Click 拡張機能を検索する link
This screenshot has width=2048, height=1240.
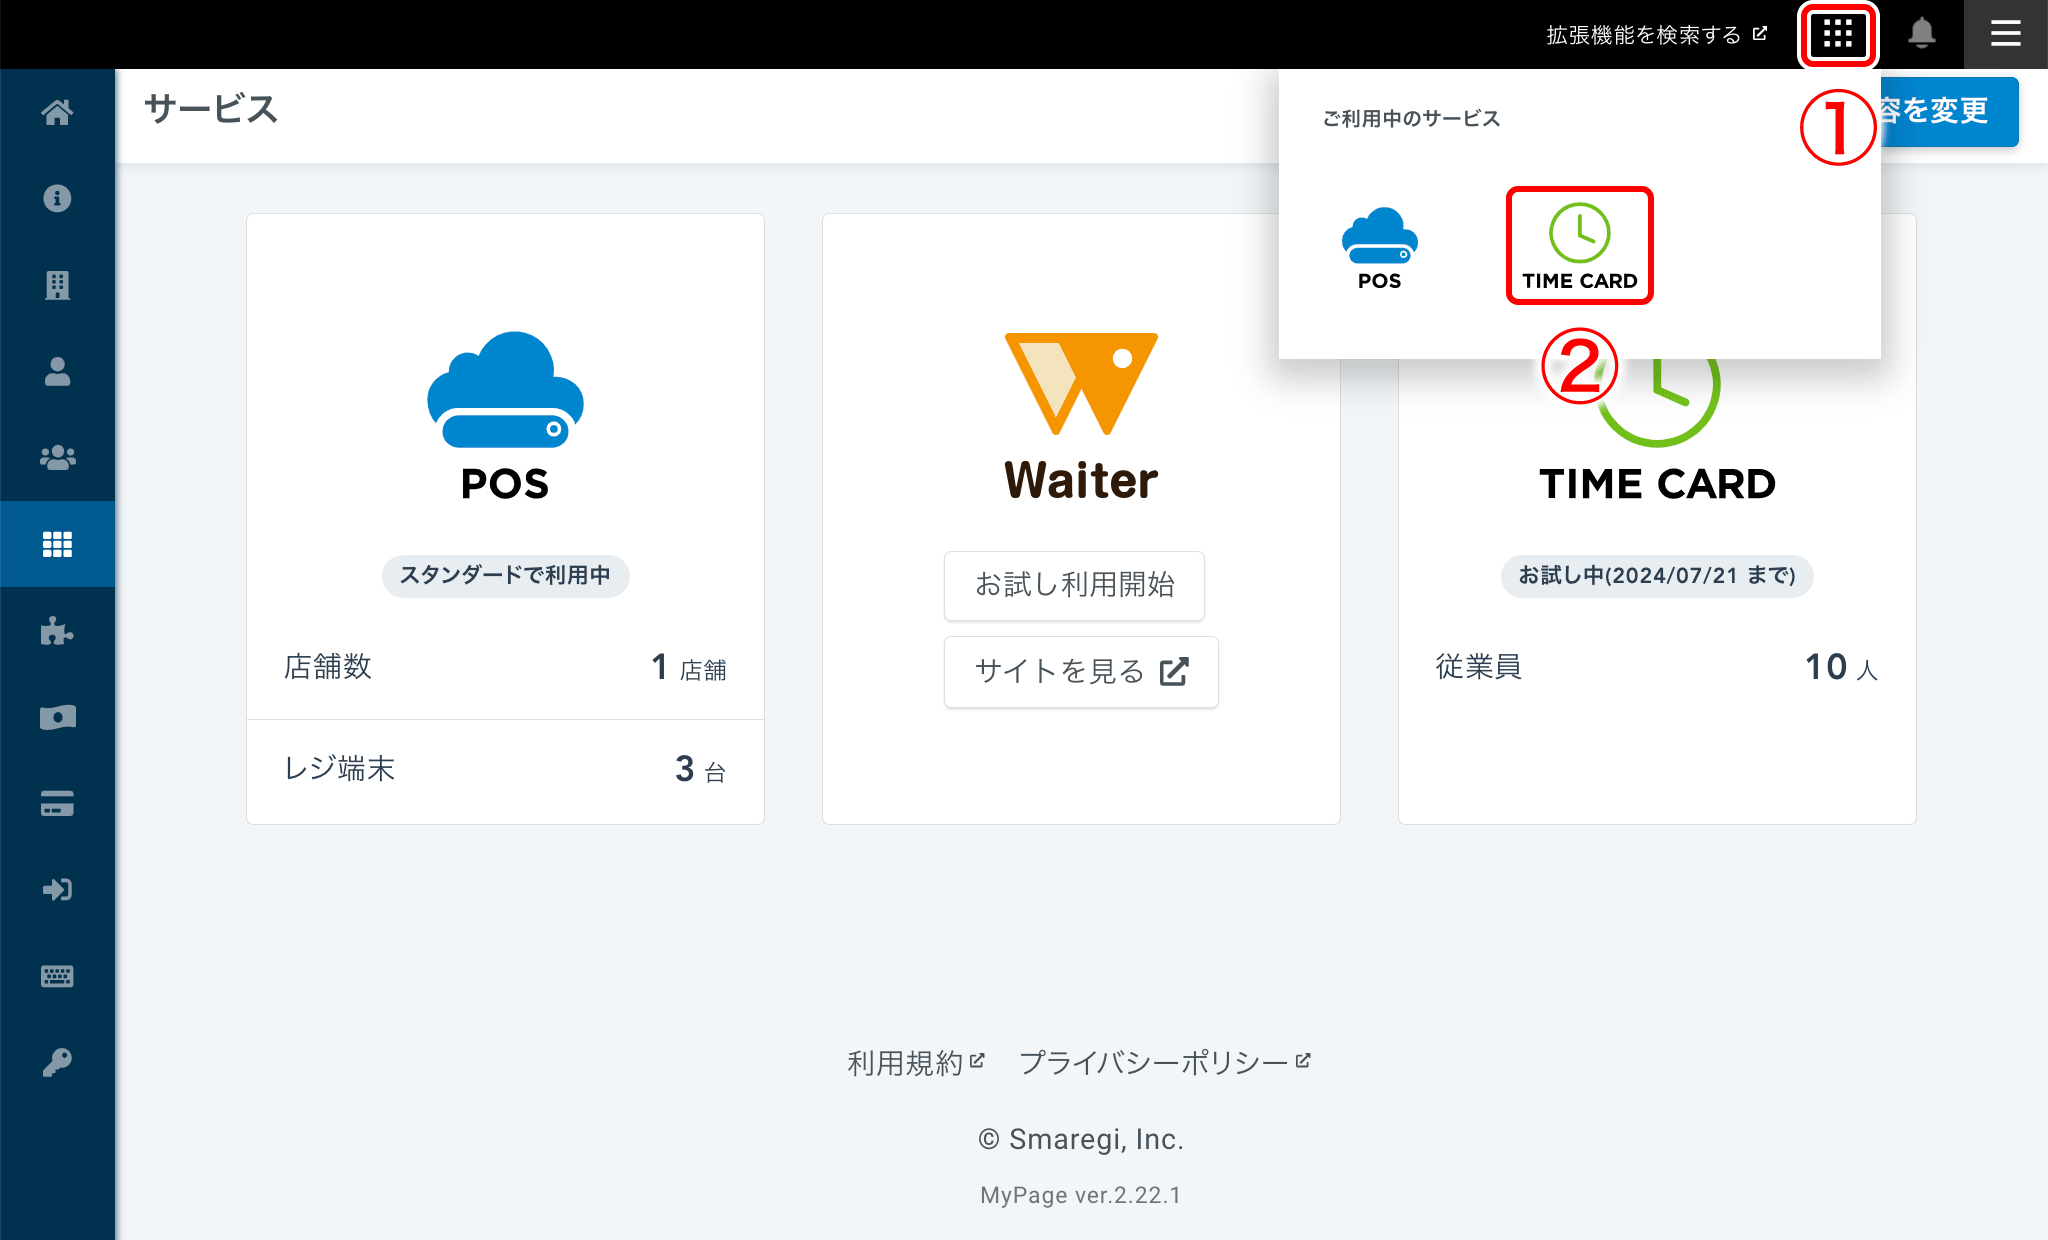coord(1656,35)
